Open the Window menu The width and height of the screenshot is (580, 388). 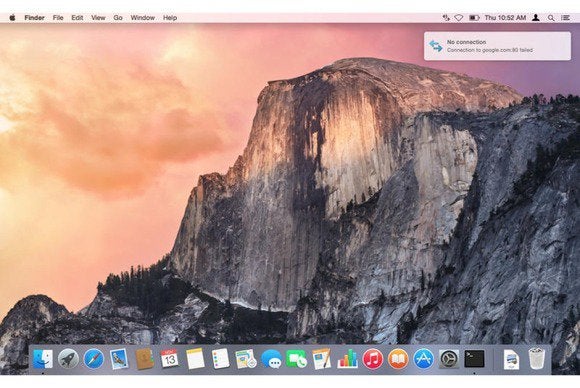click(x=142, y=17)
